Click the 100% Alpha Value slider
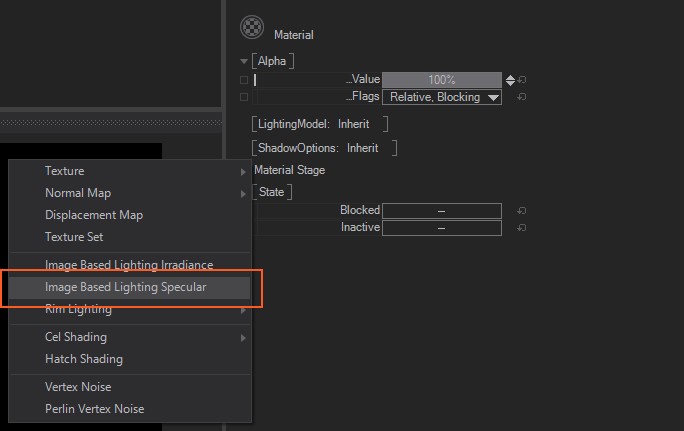This screenshot has width=684, height=431. [x=441, y=80]
